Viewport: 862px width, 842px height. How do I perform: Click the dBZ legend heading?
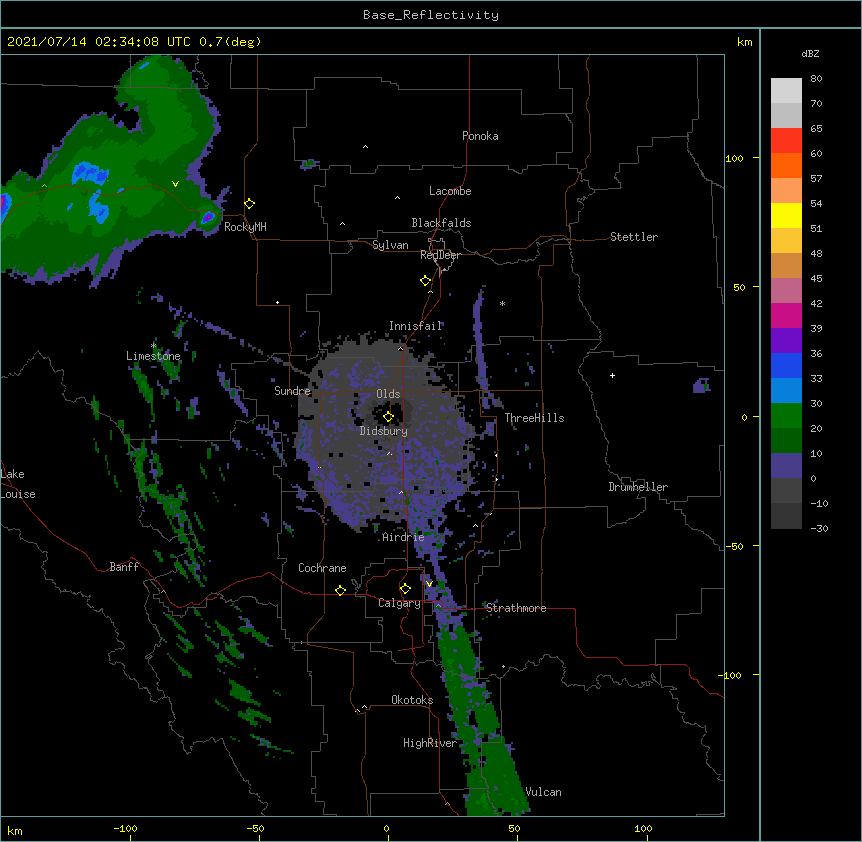coord(810,53)
